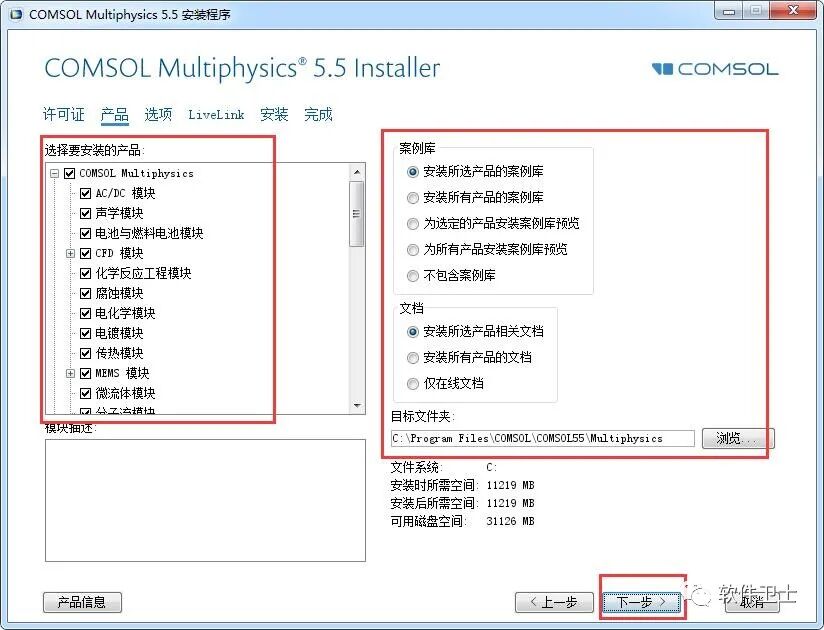Select the 电镀模块 row label
Viewport: 824px width, 630px height.
(119, 333)
